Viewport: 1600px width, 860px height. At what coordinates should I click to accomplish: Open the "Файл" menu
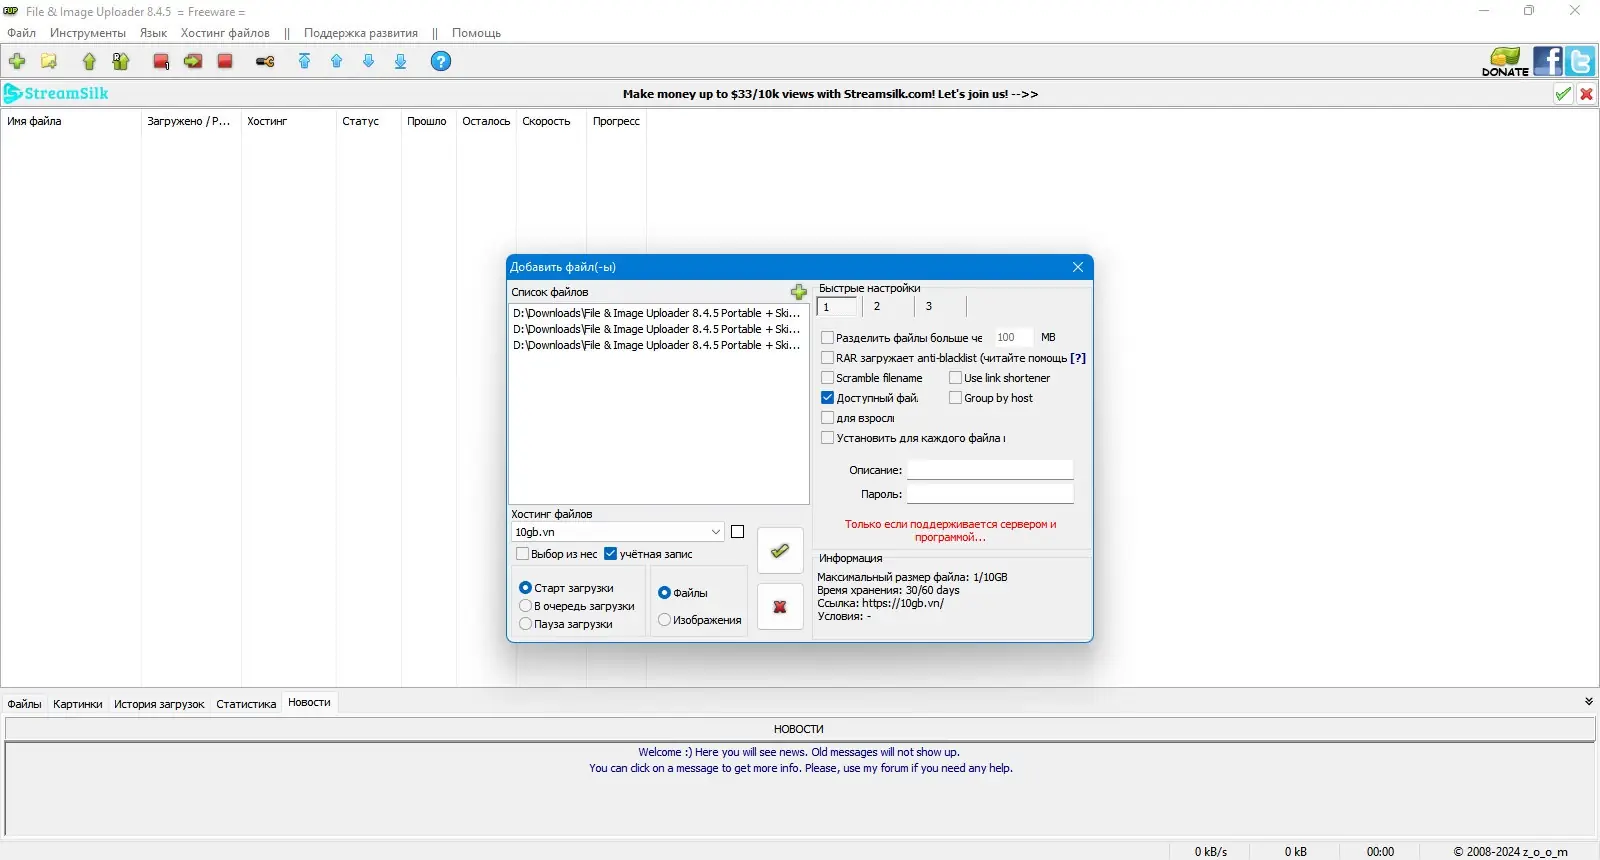click(21, 33)
